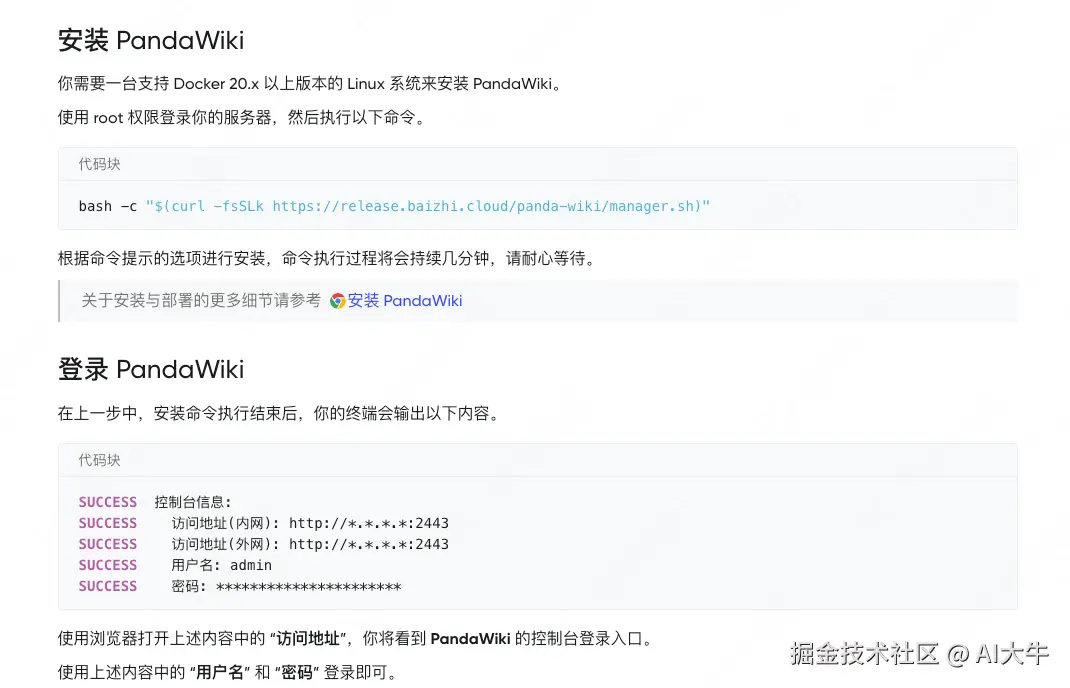
Task: Click the 用户名: admin line
Action: click(x=175, y=566)
